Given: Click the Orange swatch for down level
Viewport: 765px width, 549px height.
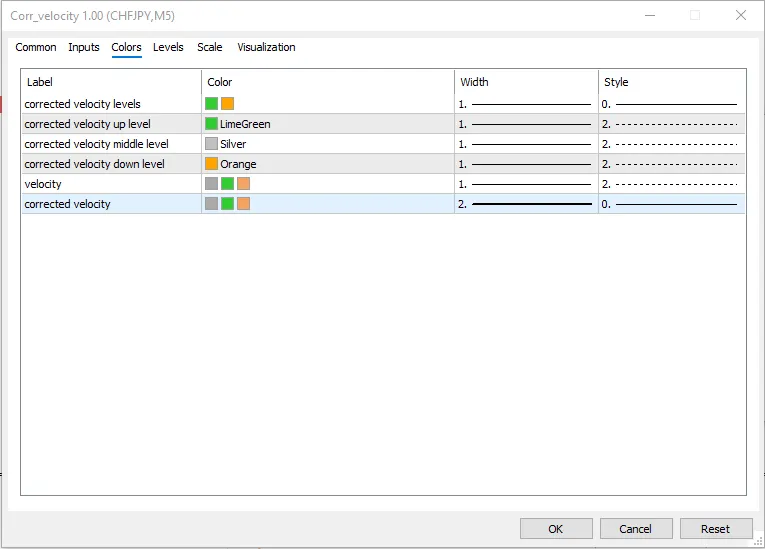Looking at the screenshot, I should tap(211, 164).
